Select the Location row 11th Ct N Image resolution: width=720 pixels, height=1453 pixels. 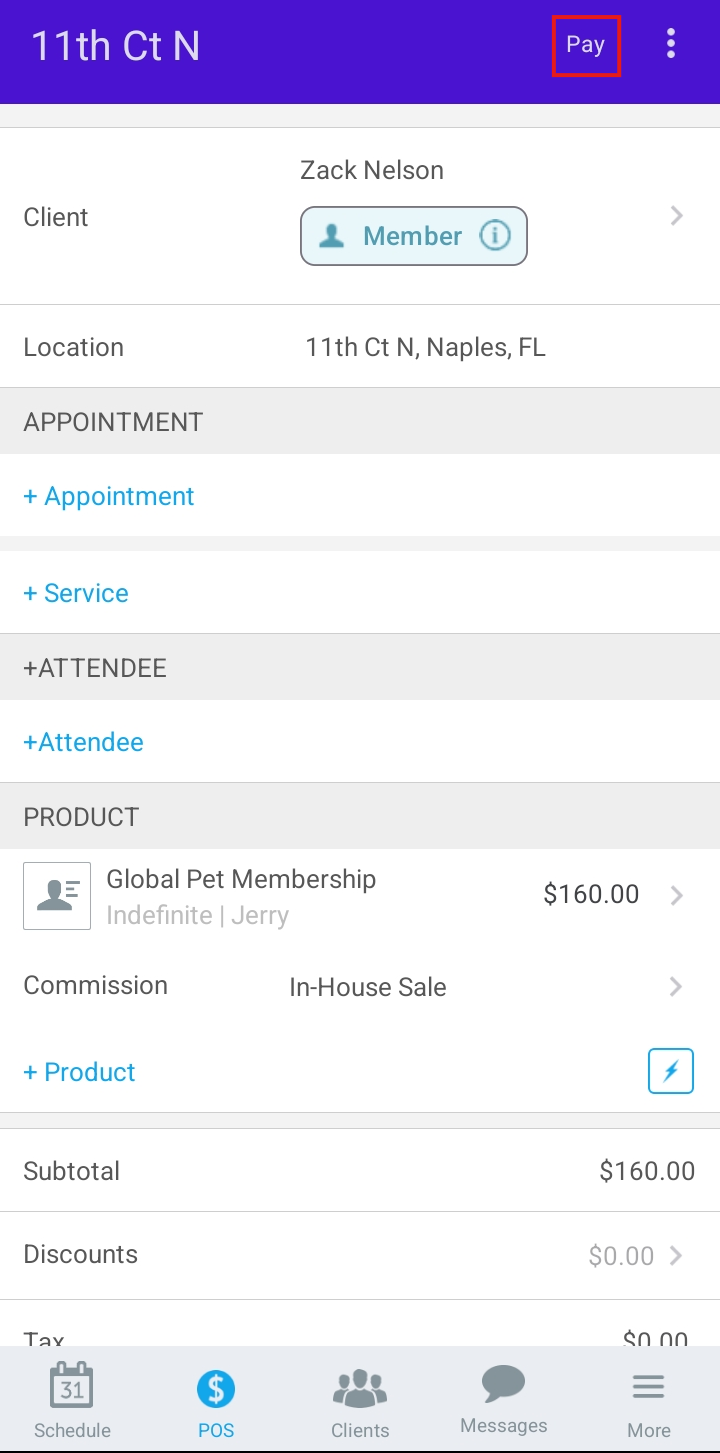click(360, 347)
